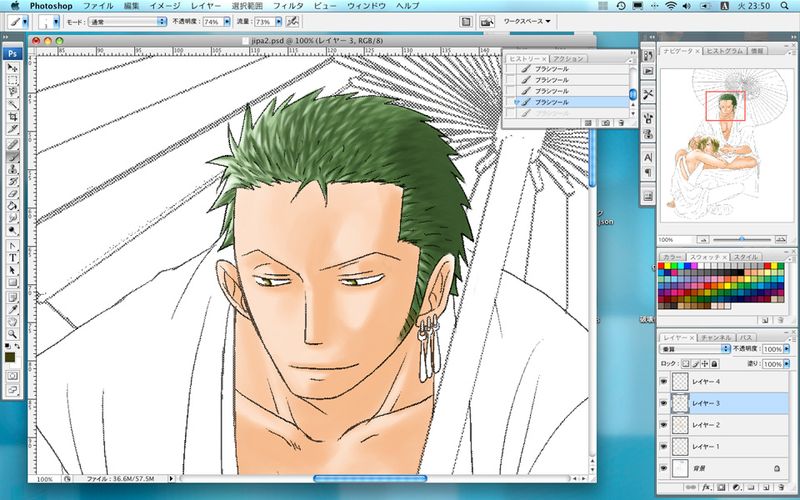The image size is (800, 500).
Task: Open brush mode モード dropdown
Action: [x=127, y=22]
